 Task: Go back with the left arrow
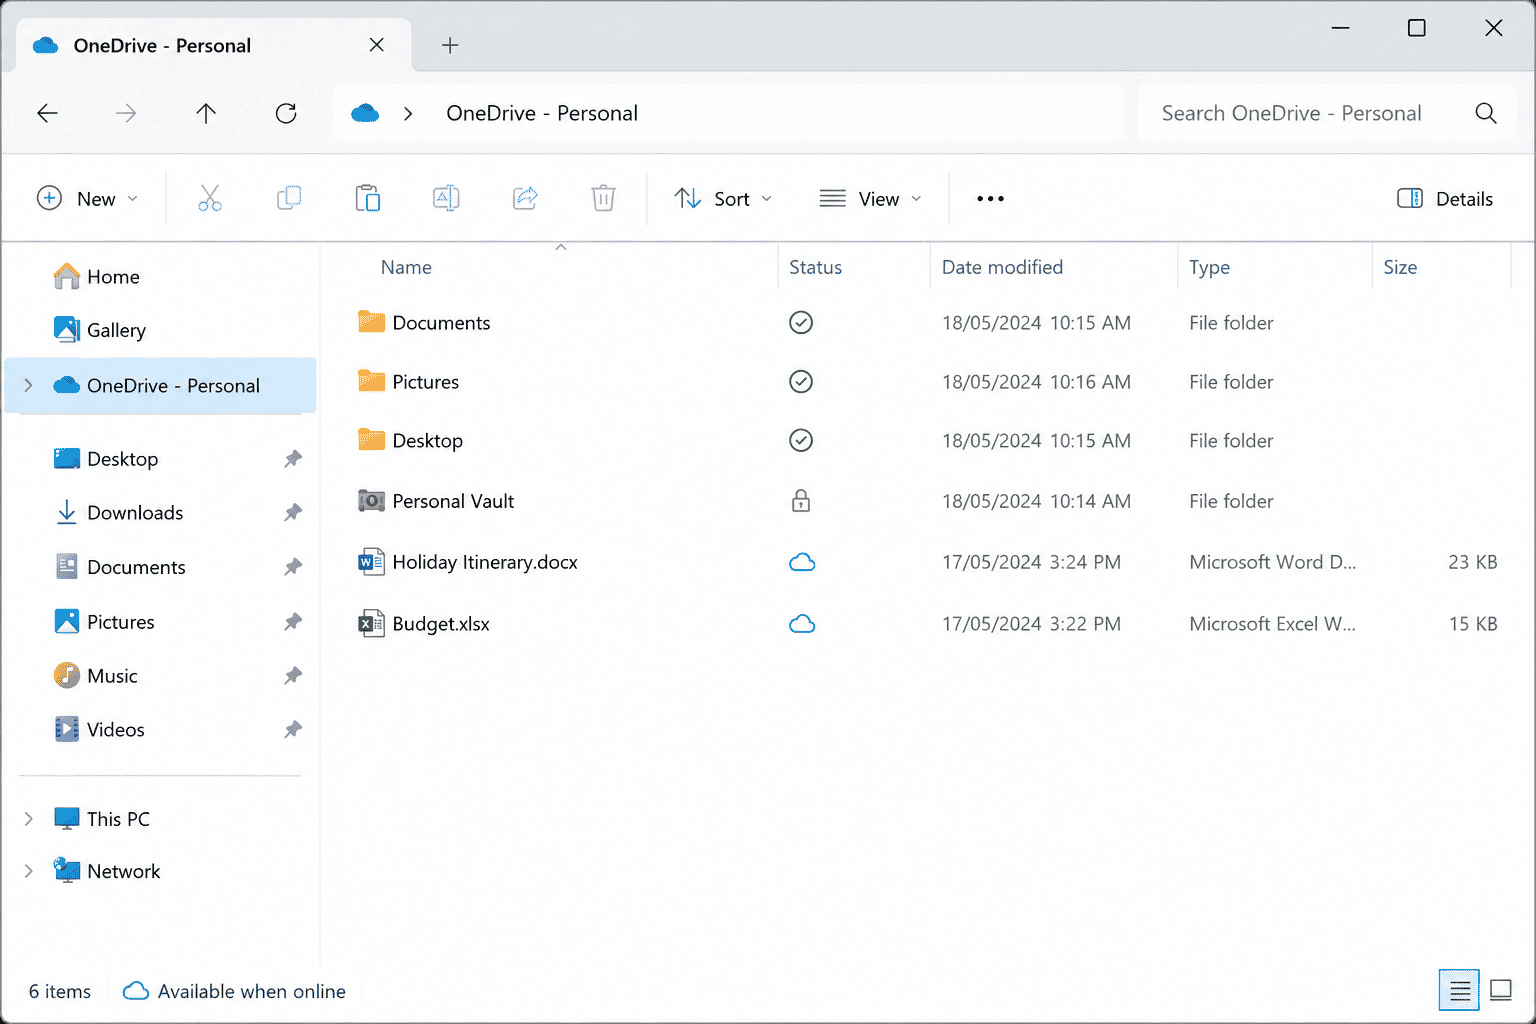click(x=47, y=113)
